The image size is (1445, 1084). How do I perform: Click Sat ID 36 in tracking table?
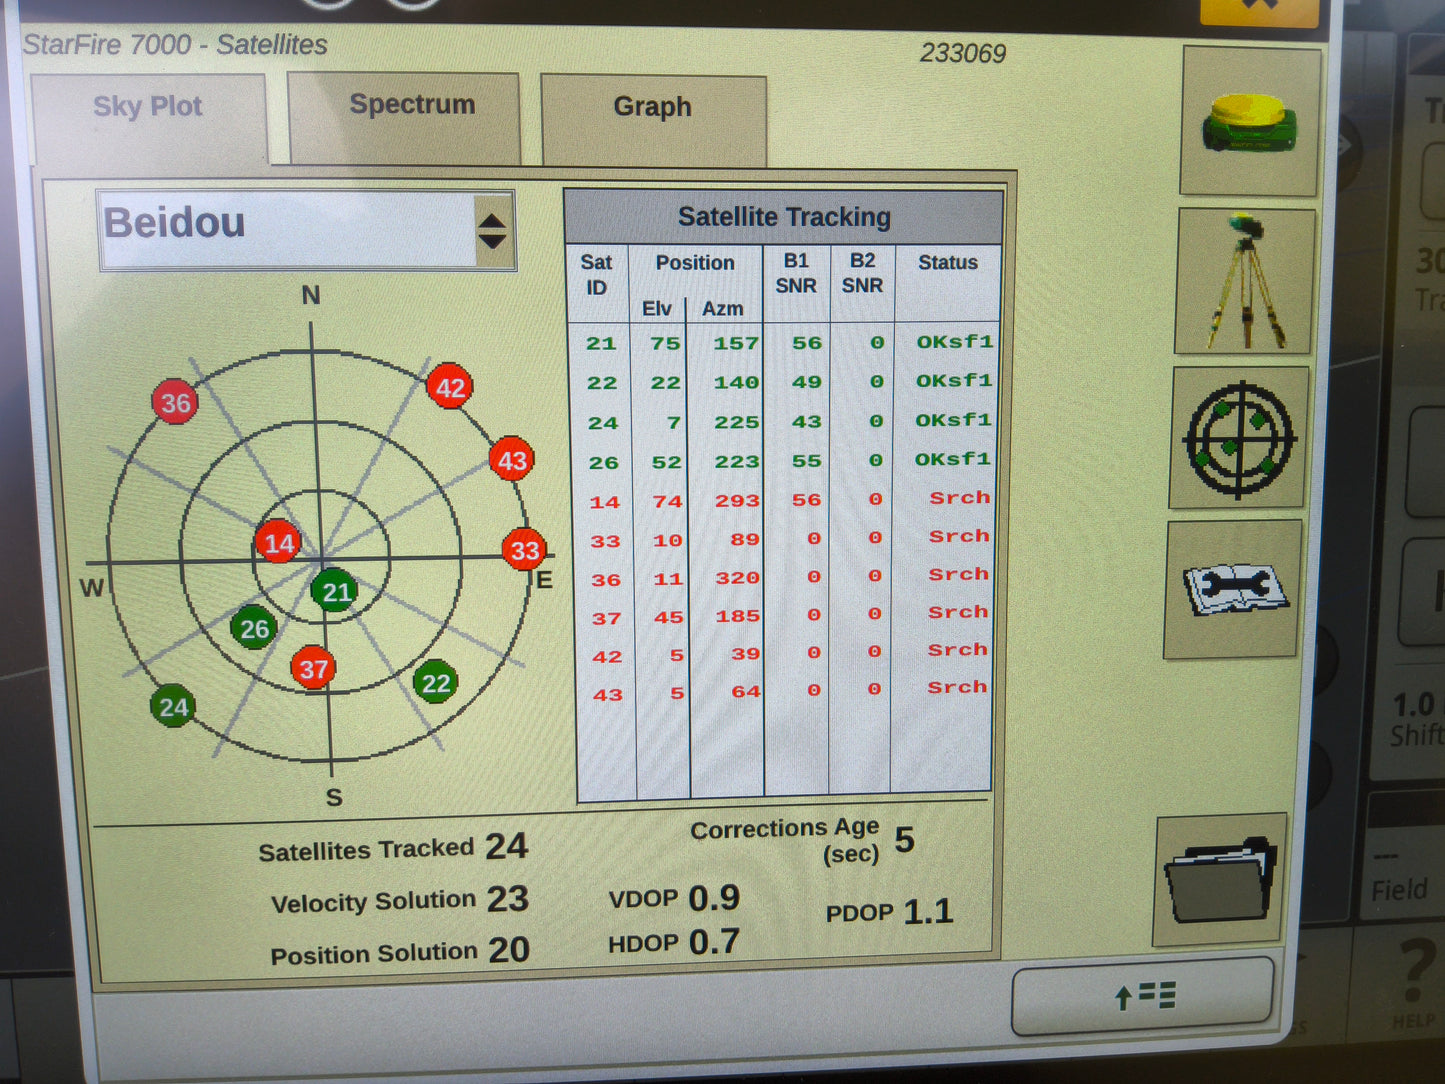point(606,580)
